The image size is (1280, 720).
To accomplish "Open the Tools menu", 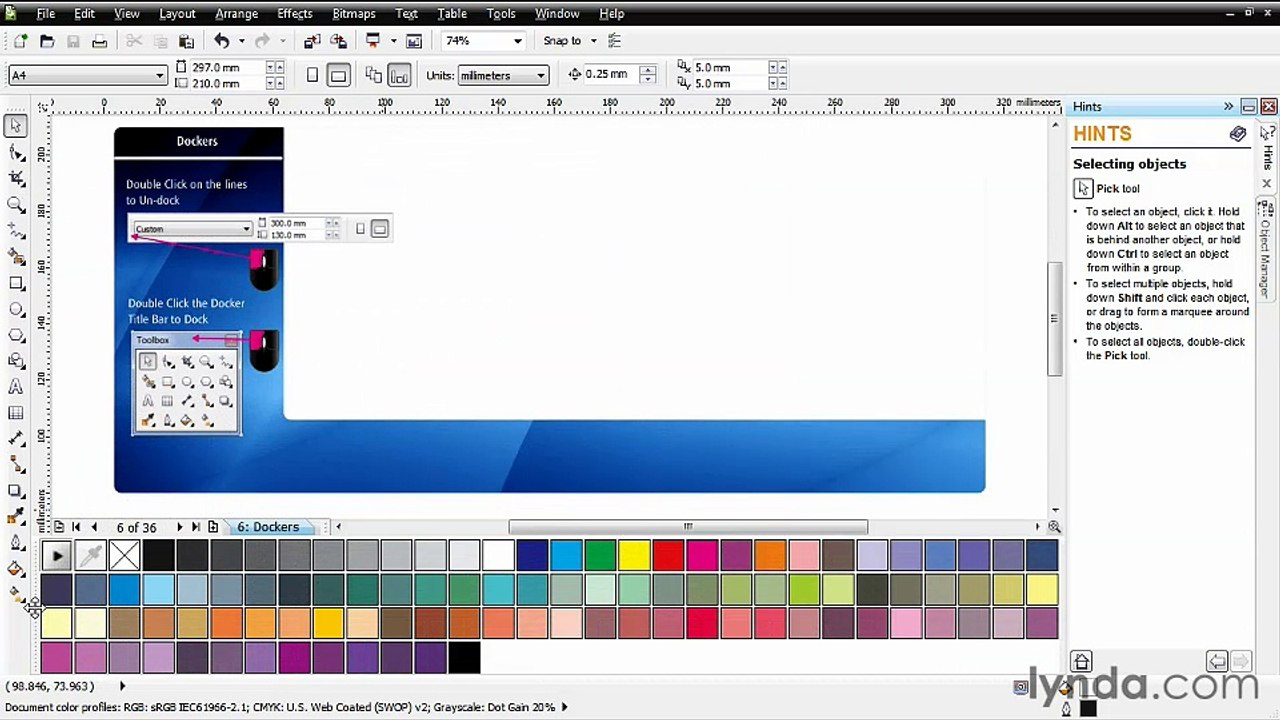I will click(x=501, y=13).
